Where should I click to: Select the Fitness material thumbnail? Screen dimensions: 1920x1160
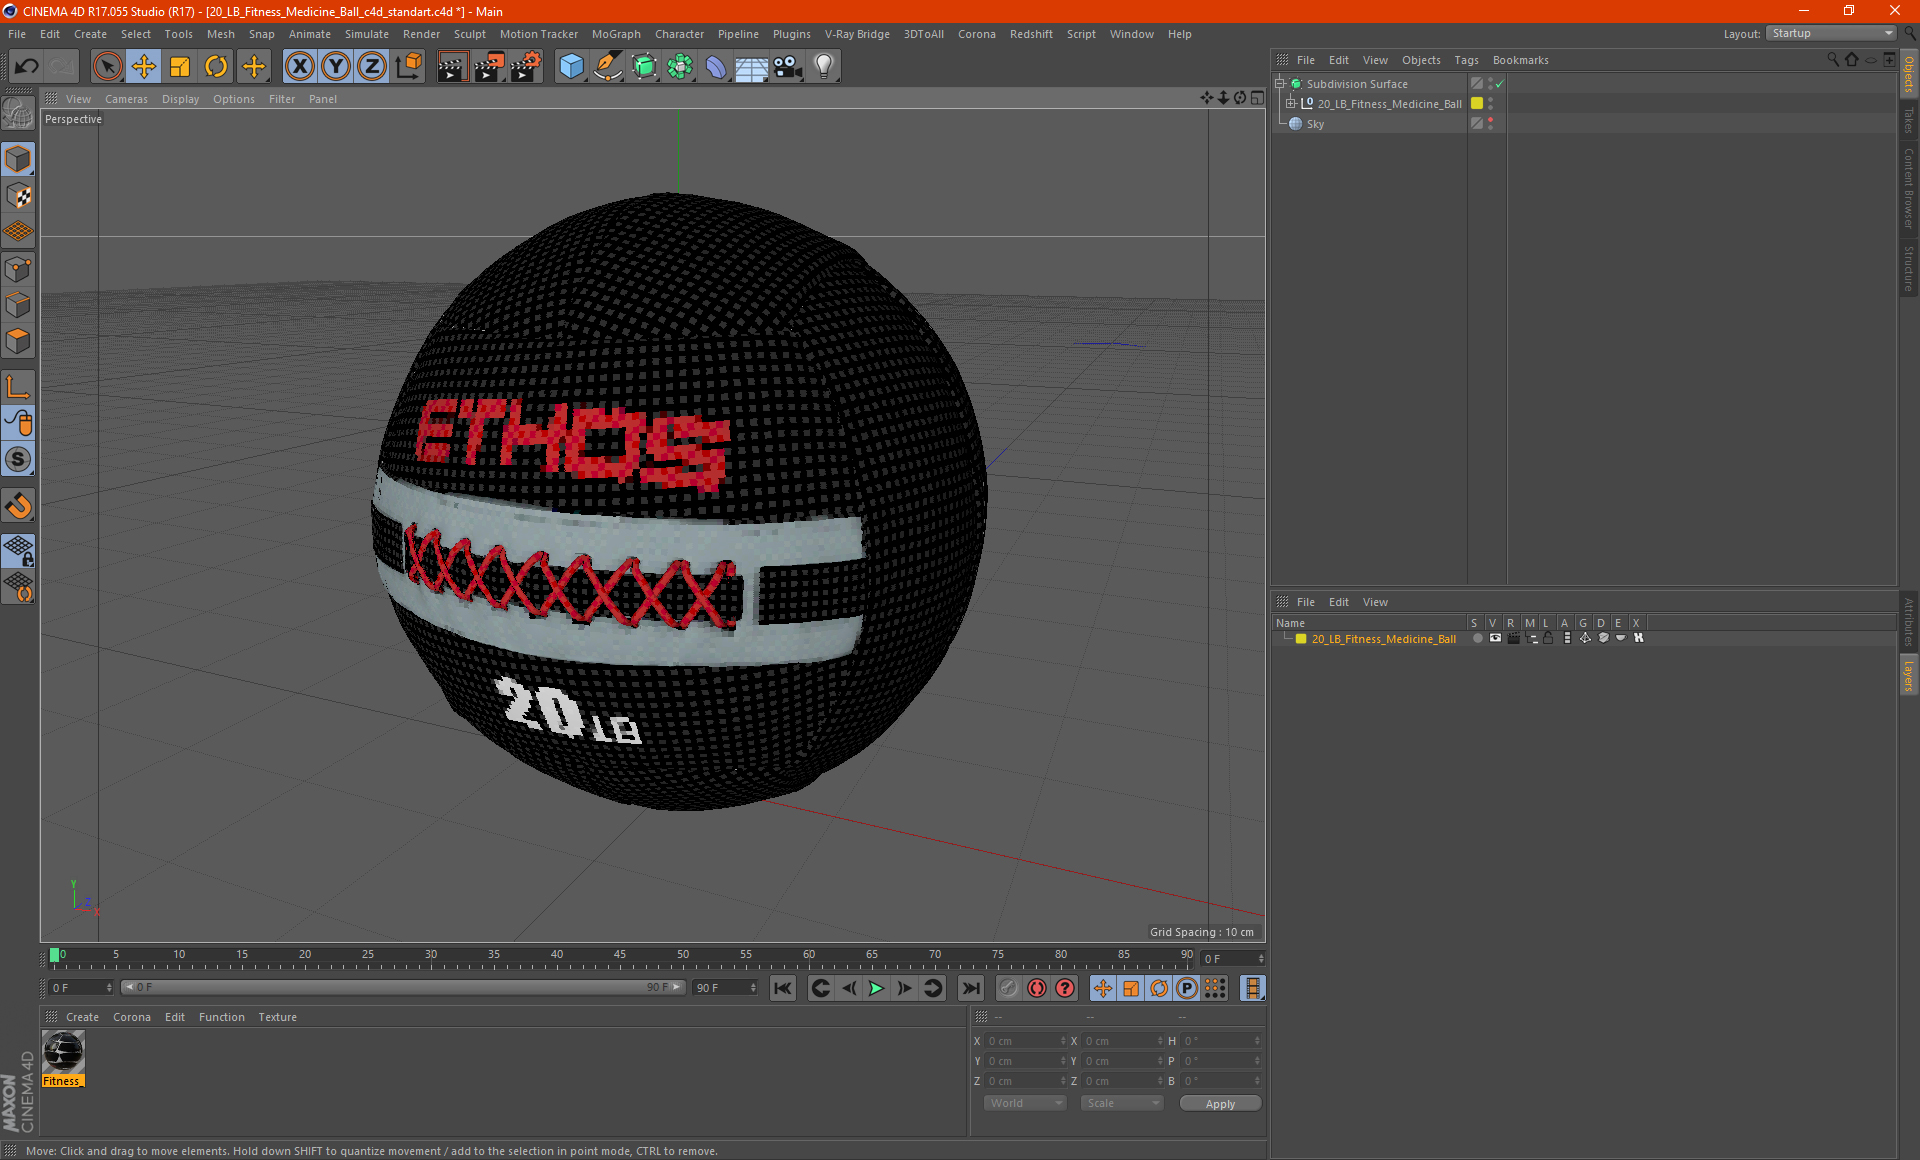click(63, 1053)
